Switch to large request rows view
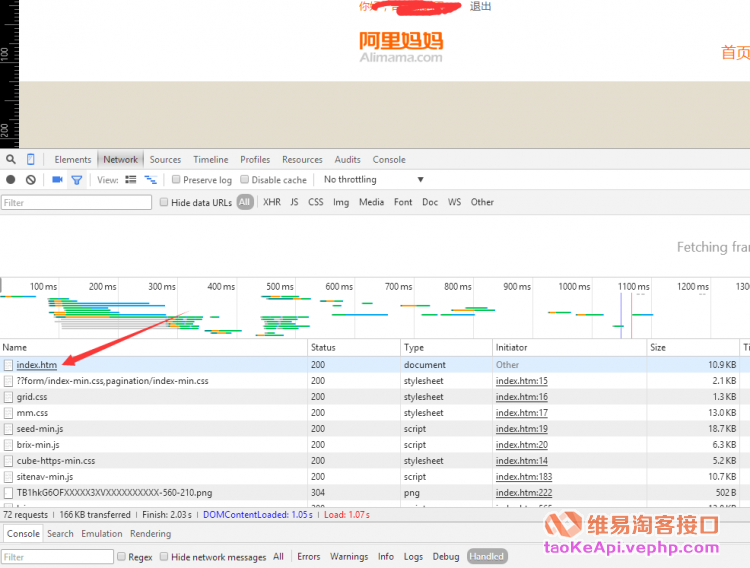Viewport: 750px width, 568px height. coord(131,180)
